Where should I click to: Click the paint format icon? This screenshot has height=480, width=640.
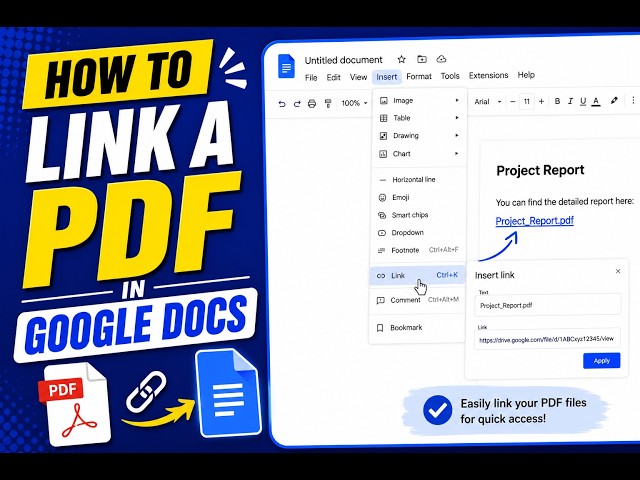(x=328, y=104)
